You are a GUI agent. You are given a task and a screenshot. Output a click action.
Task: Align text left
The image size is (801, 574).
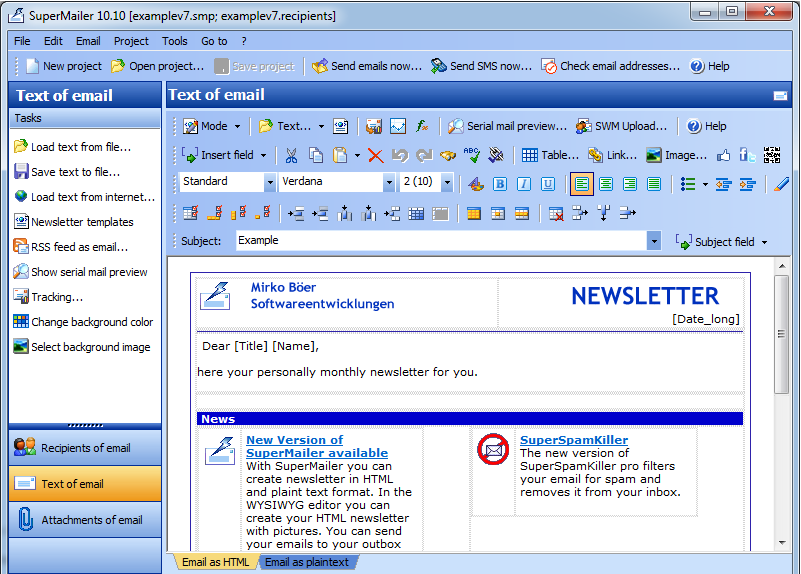[x=582, y=184]
